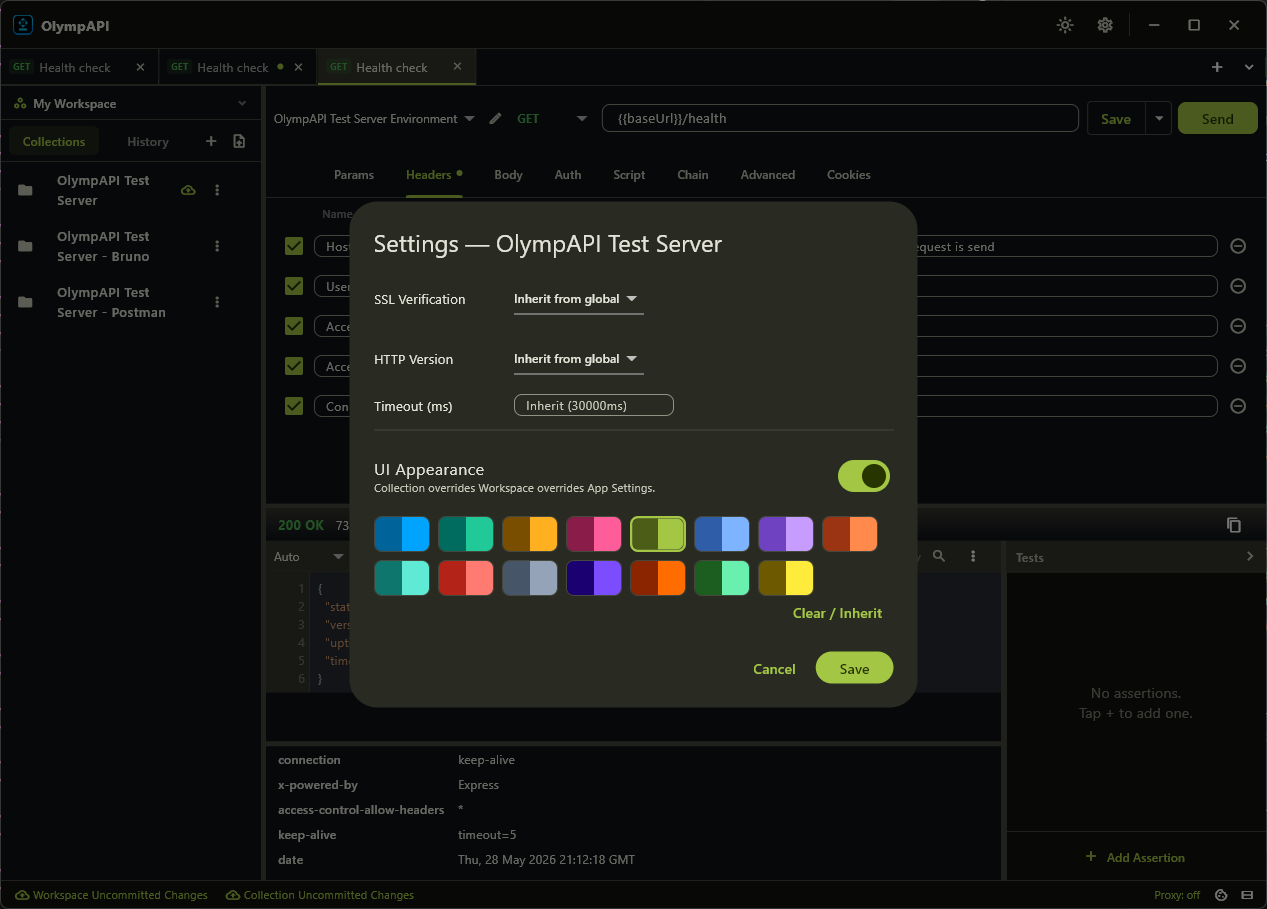Switch to History tab
The width and height of the screenshot is (1267, 909).
point(148,142)
